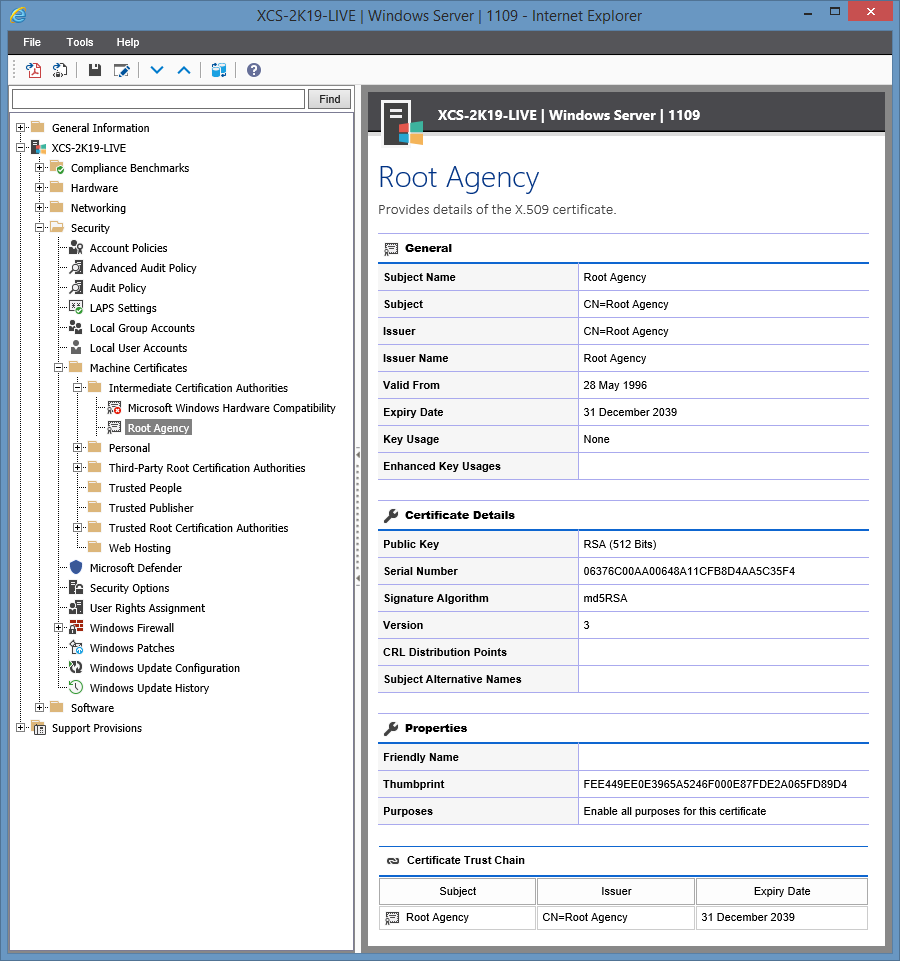
Task: Expand the Windows Firewall tree node
Action: pyautogui.click(x=59, y=628)
